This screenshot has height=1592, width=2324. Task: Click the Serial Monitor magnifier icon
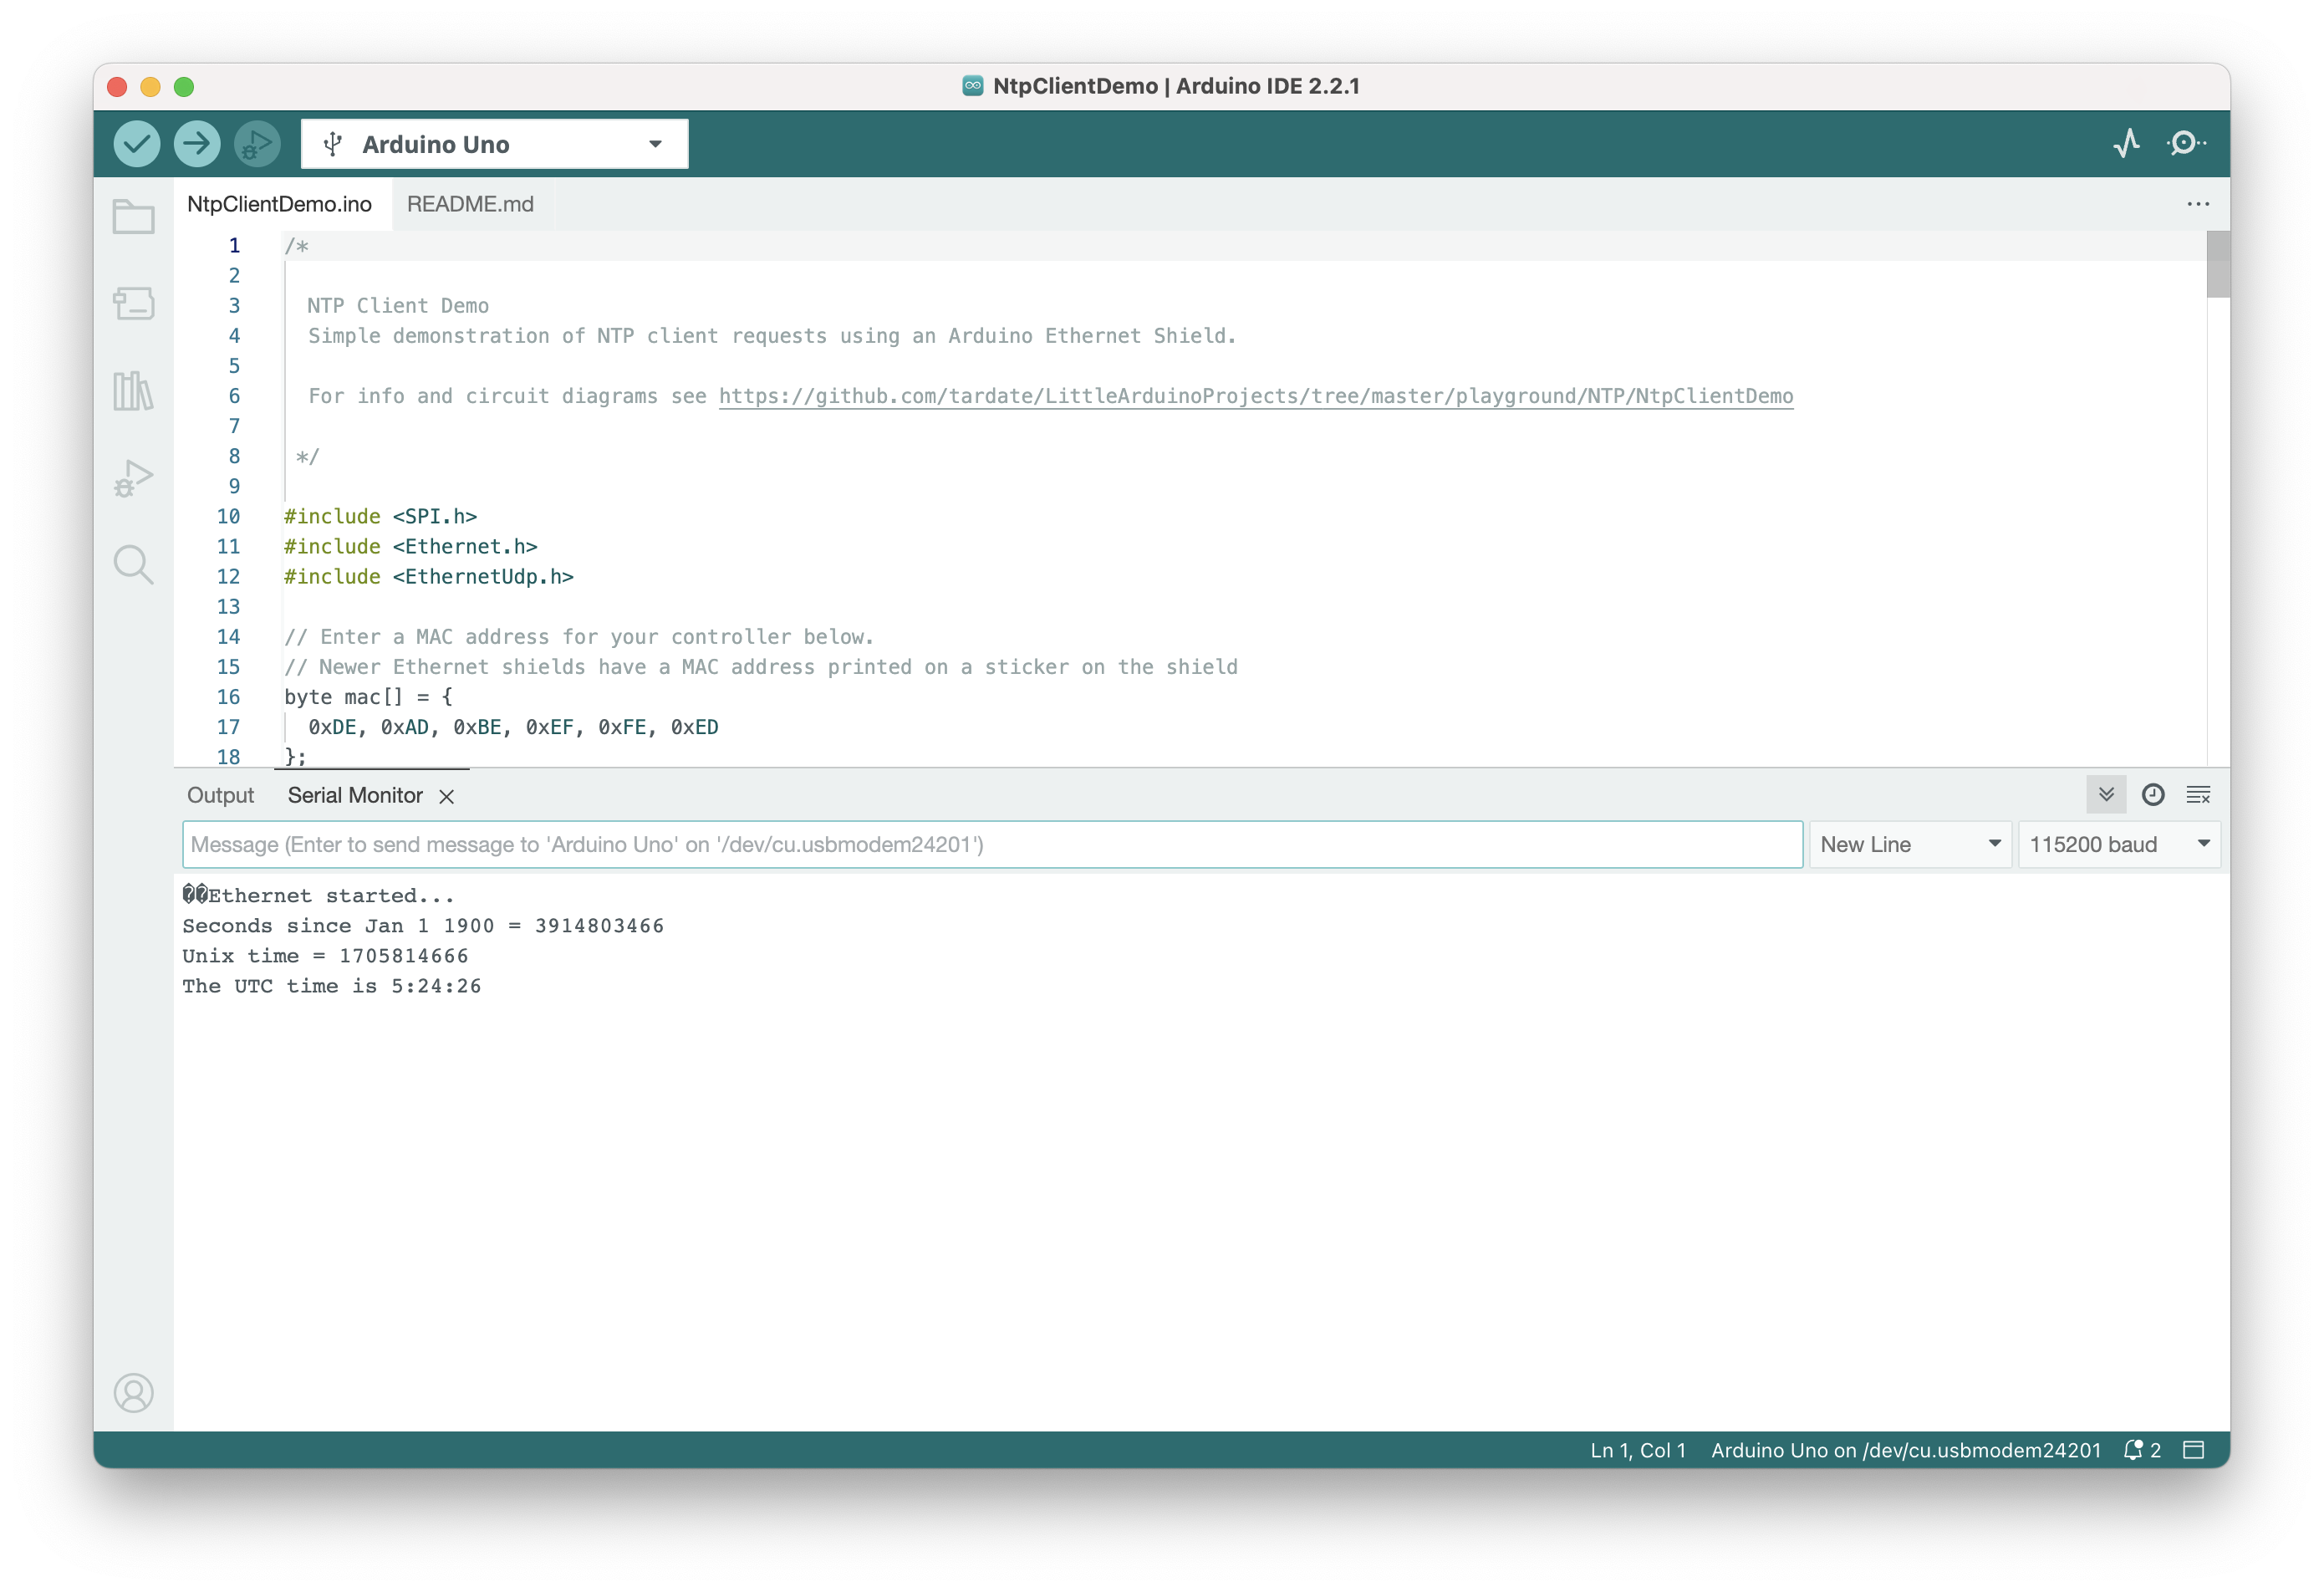coord(2185,144)
